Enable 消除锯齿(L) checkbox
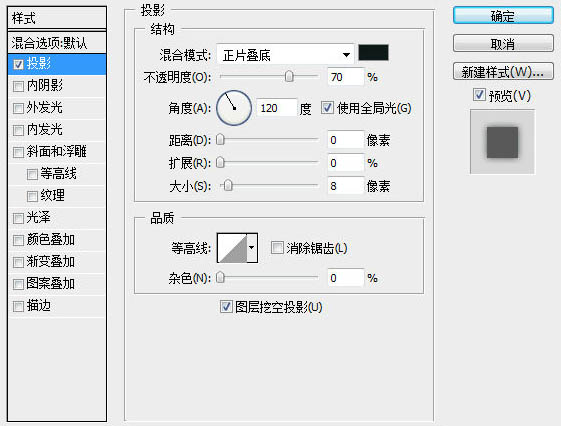This screenshot has width=561, height=426. [x=277, y=248]
